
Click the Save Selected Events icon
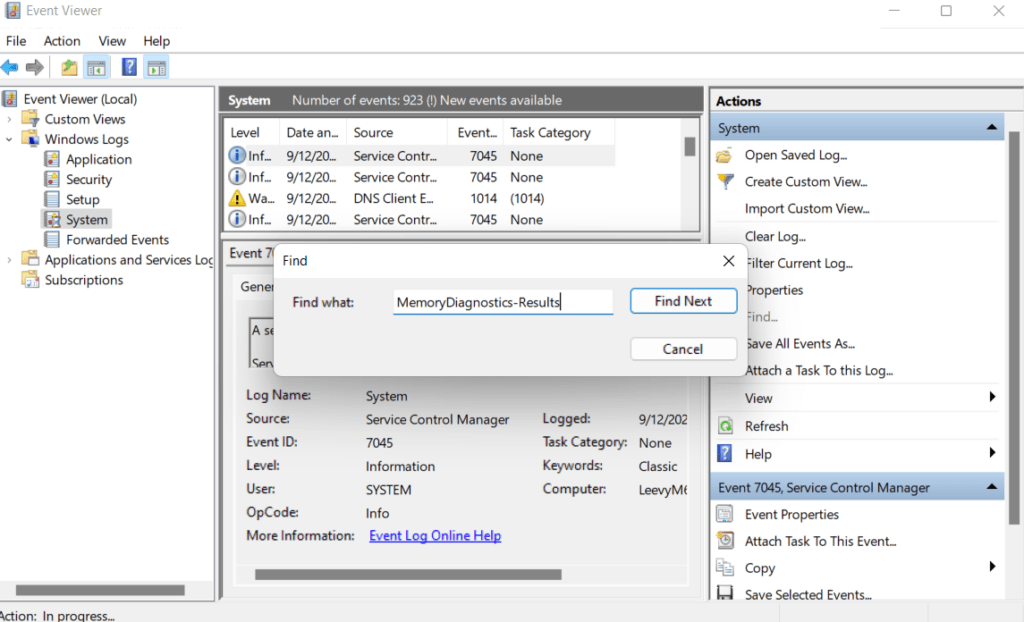(x=725, y=594)
